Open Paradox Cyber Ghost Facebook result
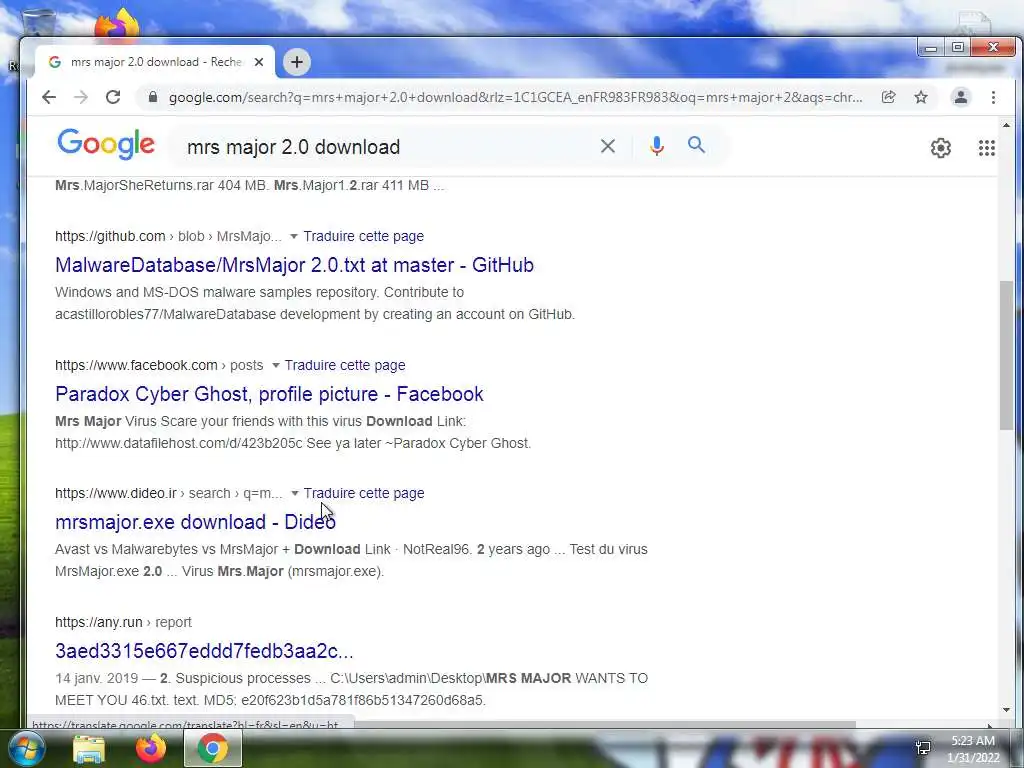Image resolution: width=1024 pixels, height=768 pixels. point(269,394)
